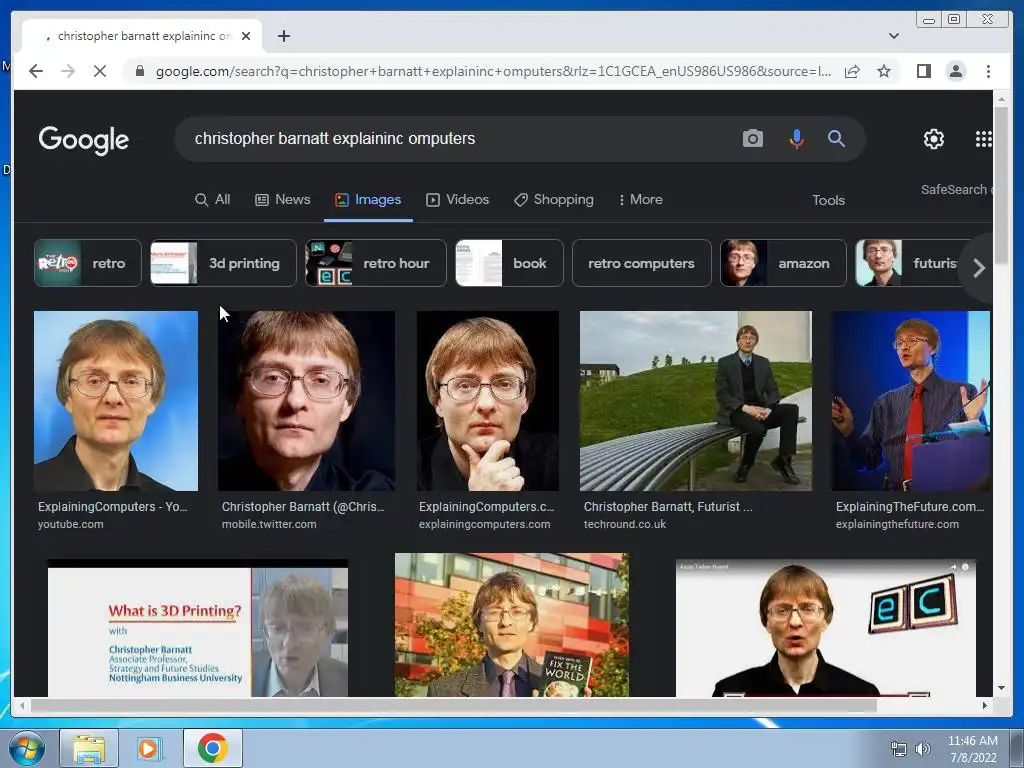Open the techround.co.uk bench image
The height and width of the screenshot is (768, 1024).
click(696, 400)
